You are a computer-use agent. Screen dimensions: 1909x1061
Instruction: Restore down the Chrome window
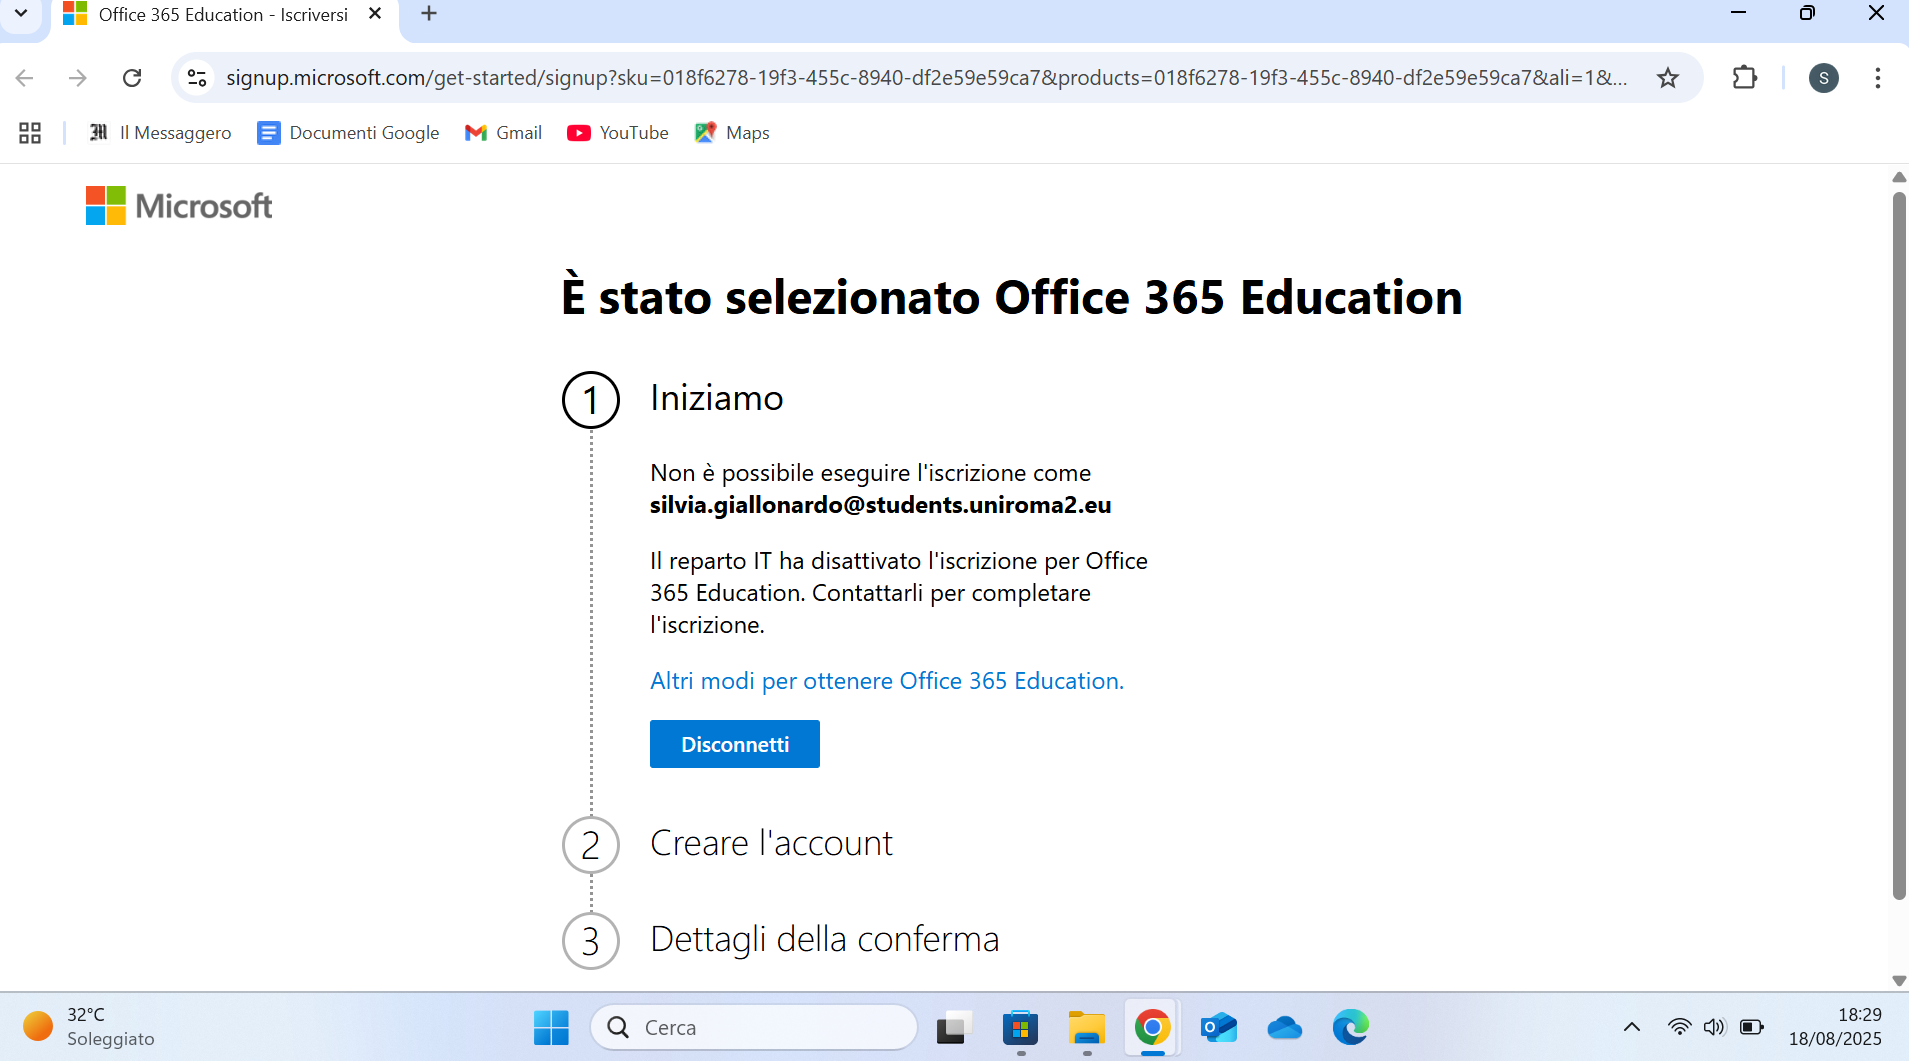1807,13
